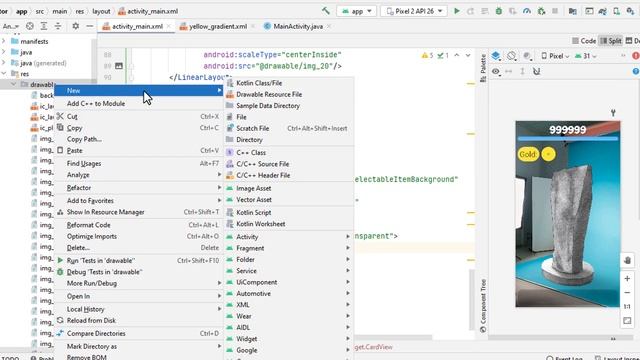This screenshot has width=640, height=360.
Task: Click the editor vertical scrollbar
Action: (471, 299)
